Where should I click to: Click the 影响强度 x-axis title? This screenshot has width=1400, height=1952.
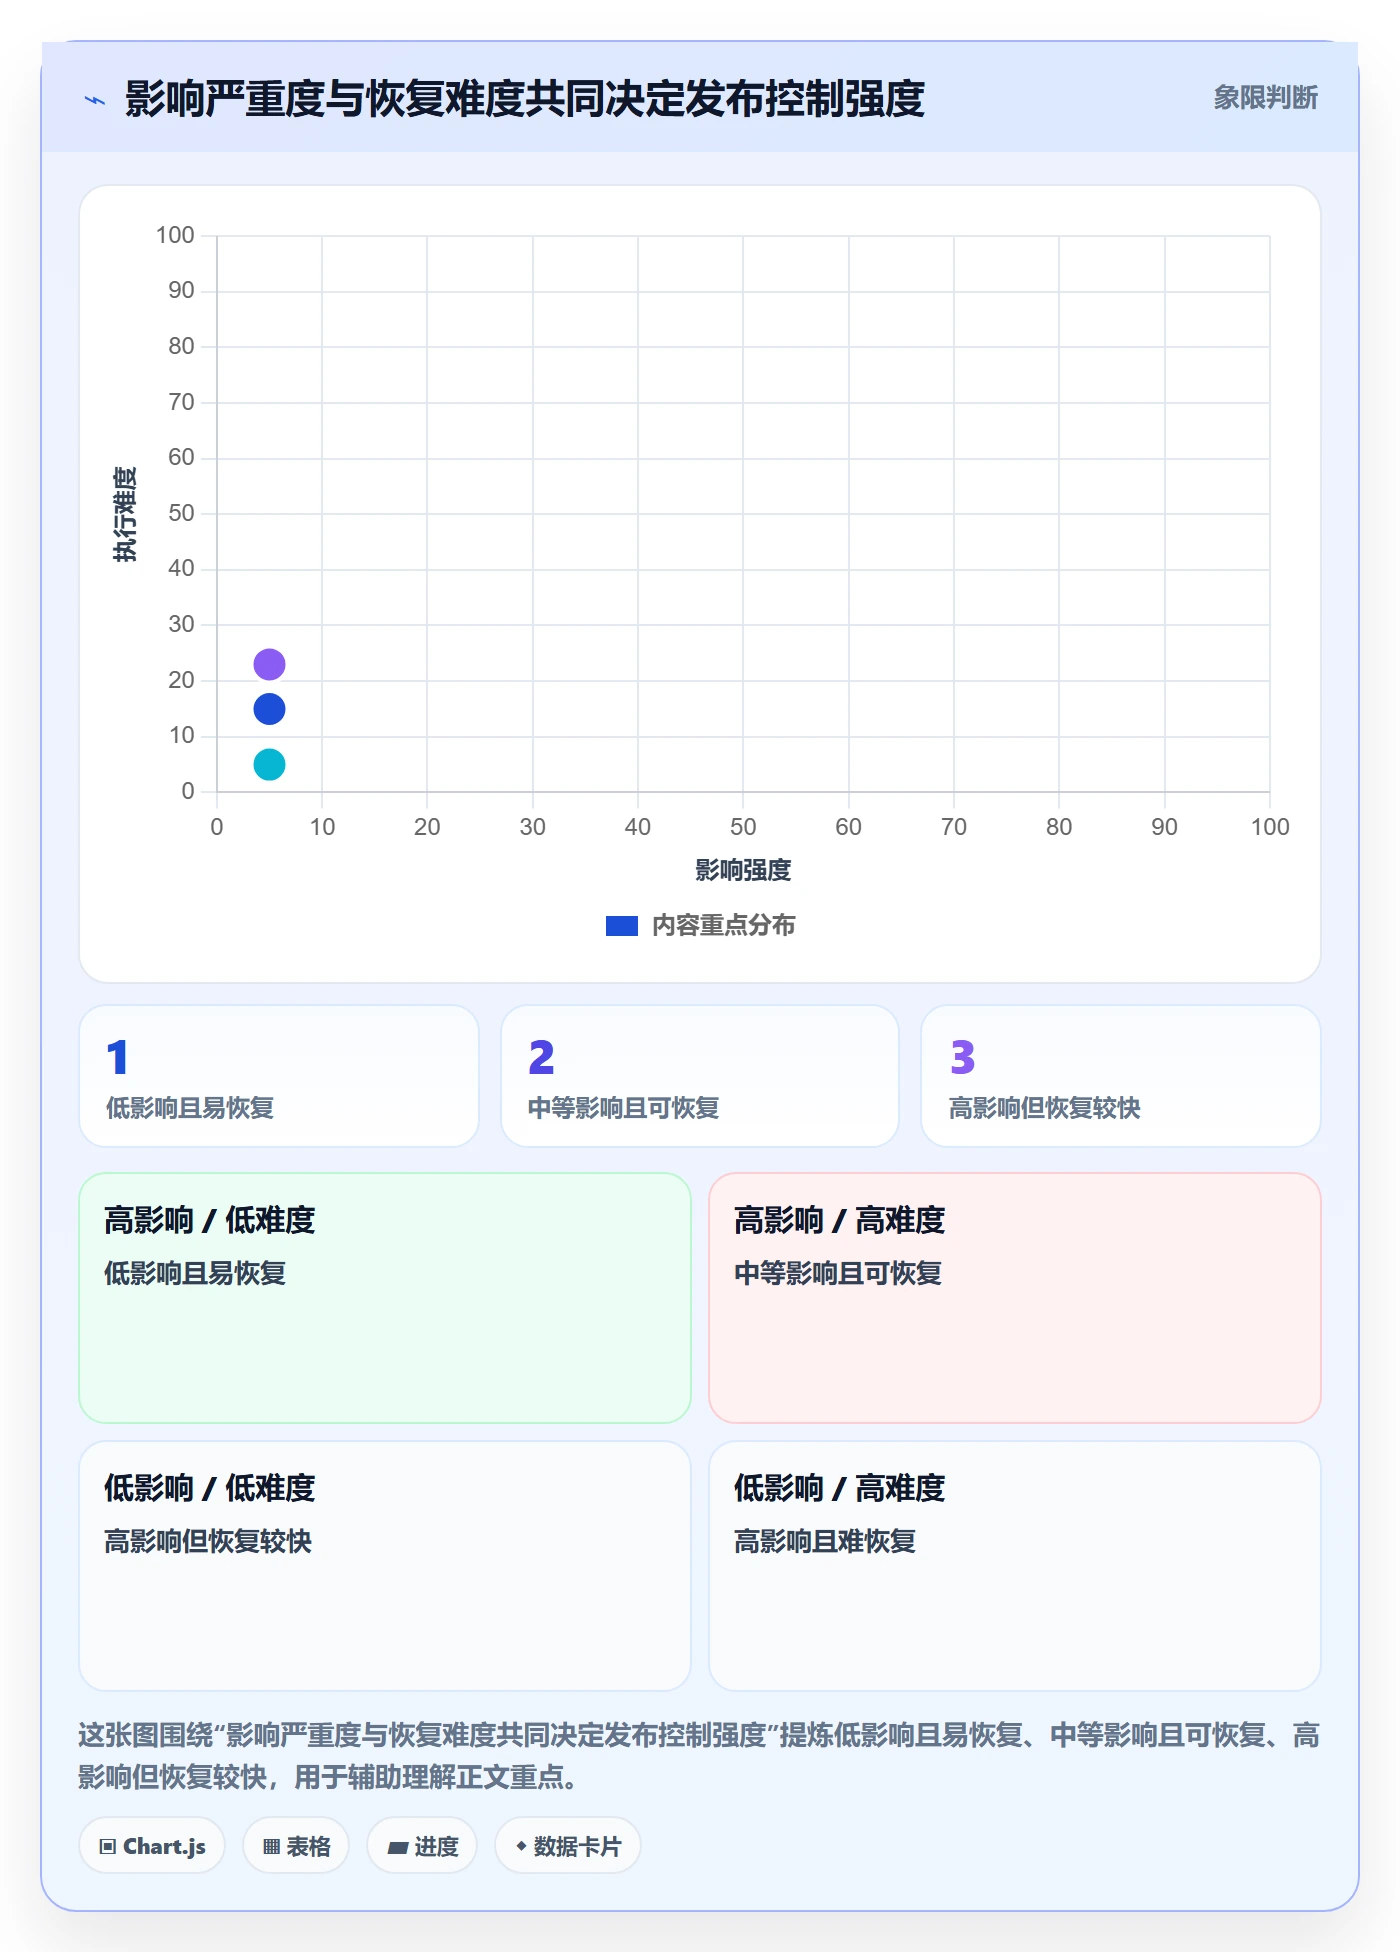(743, 870)
